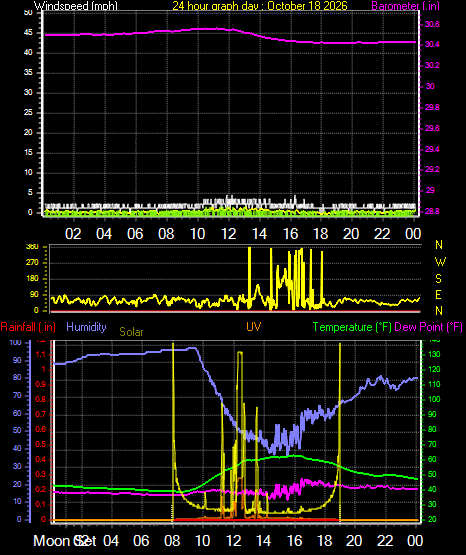The image size is (466, 555).
Task: Select 360 on the wind direction axis
Action: [x=32, y=247]
